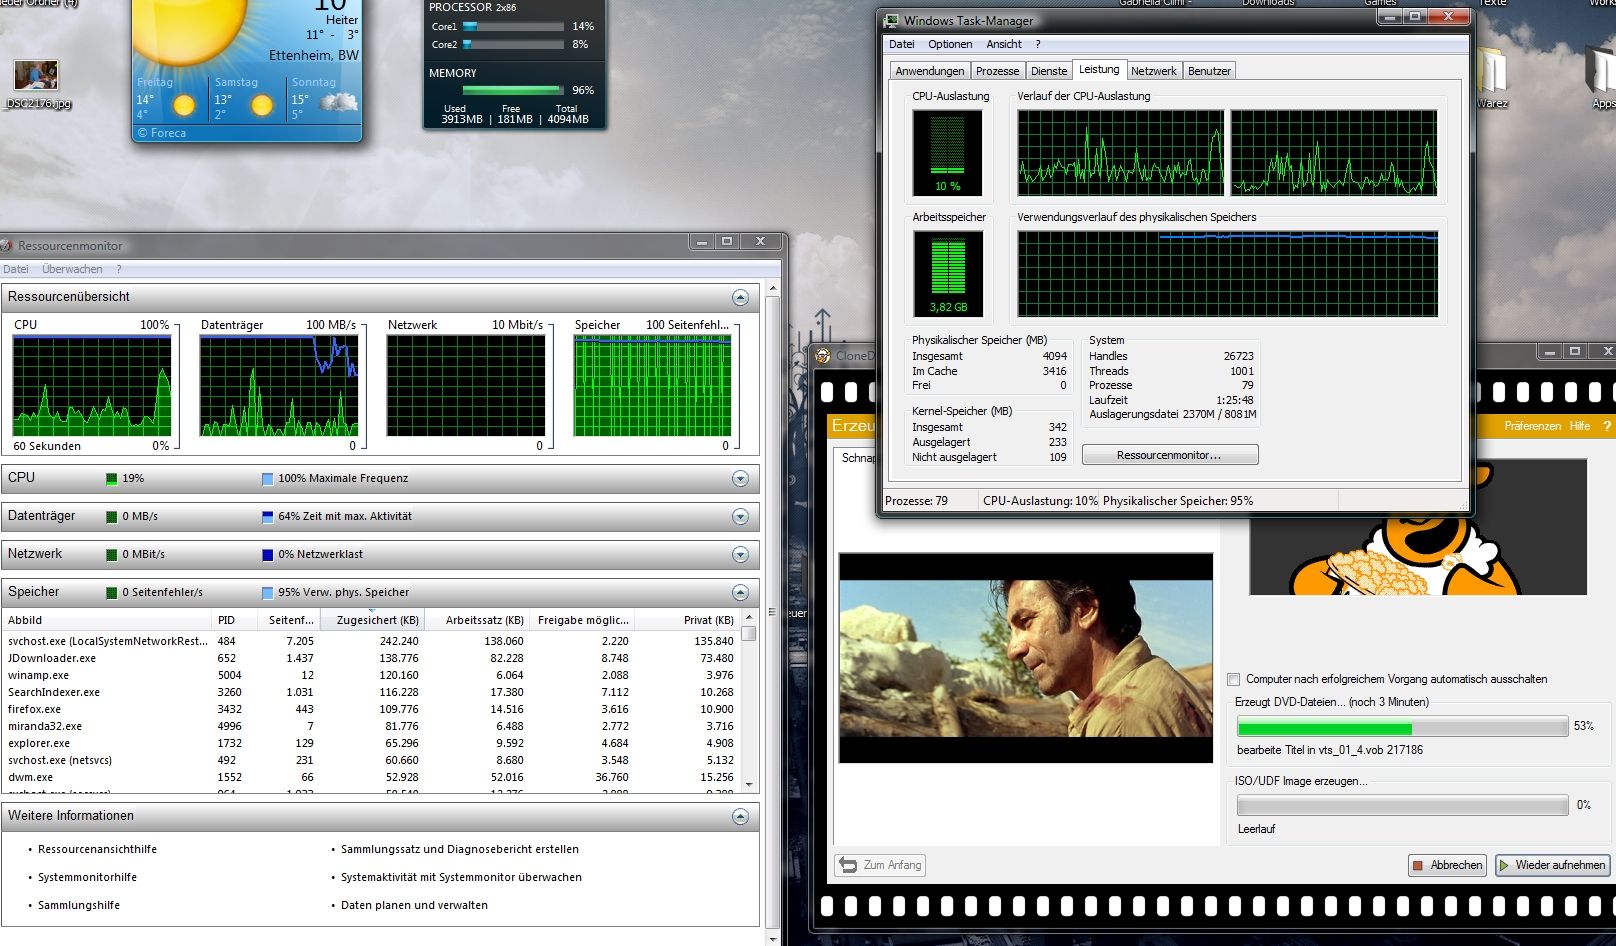Open the Optionen menu in Task-Manager
This screenshot has height=946, width=1616.
[950, 44]
